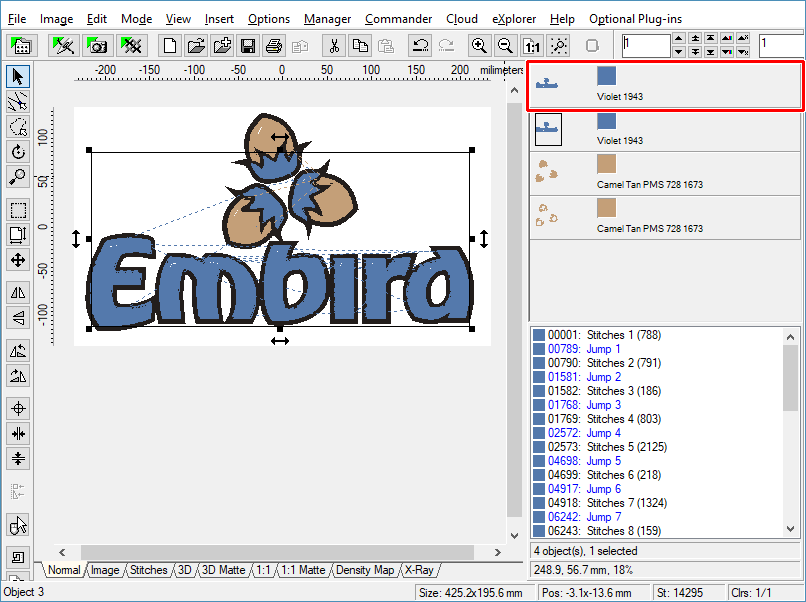This screenshot has width=806, height=602.
Task: Open the Mode menu
Action: (136, 19)
